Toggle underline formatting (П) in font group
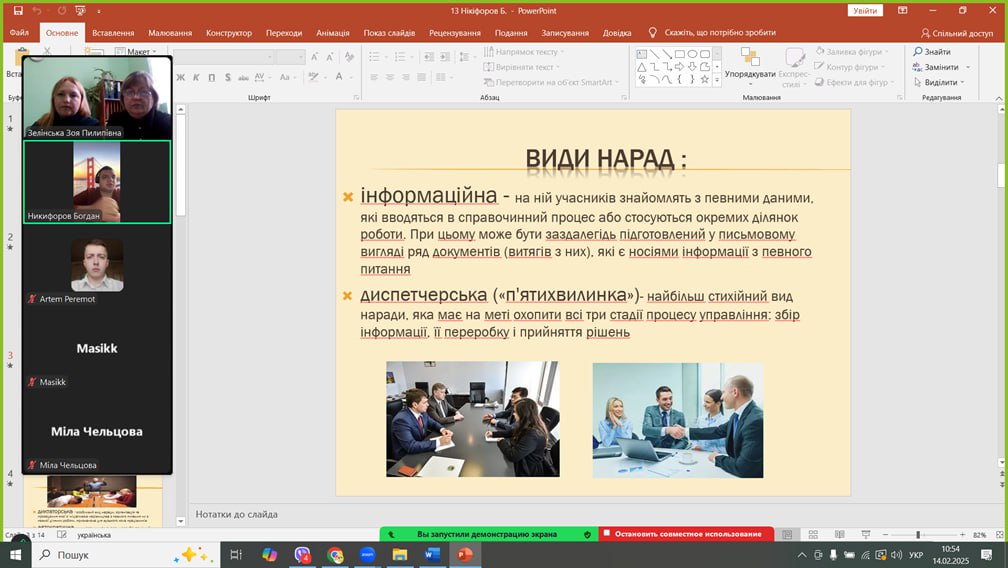 coord(210,78)
